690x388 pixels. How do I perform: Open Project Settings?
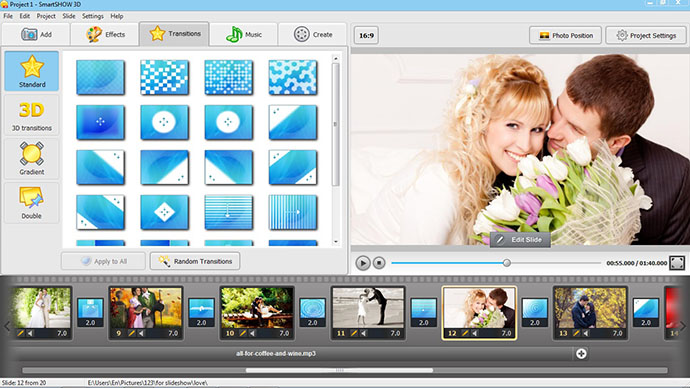[646, 35]
